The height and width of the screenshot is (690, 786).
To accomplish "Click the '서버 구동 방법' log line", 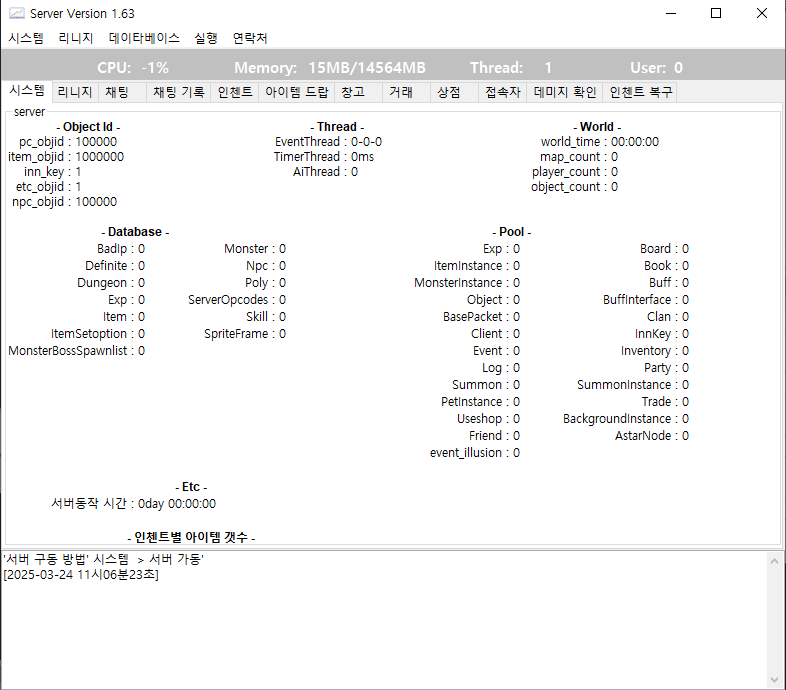I will 103,560.
